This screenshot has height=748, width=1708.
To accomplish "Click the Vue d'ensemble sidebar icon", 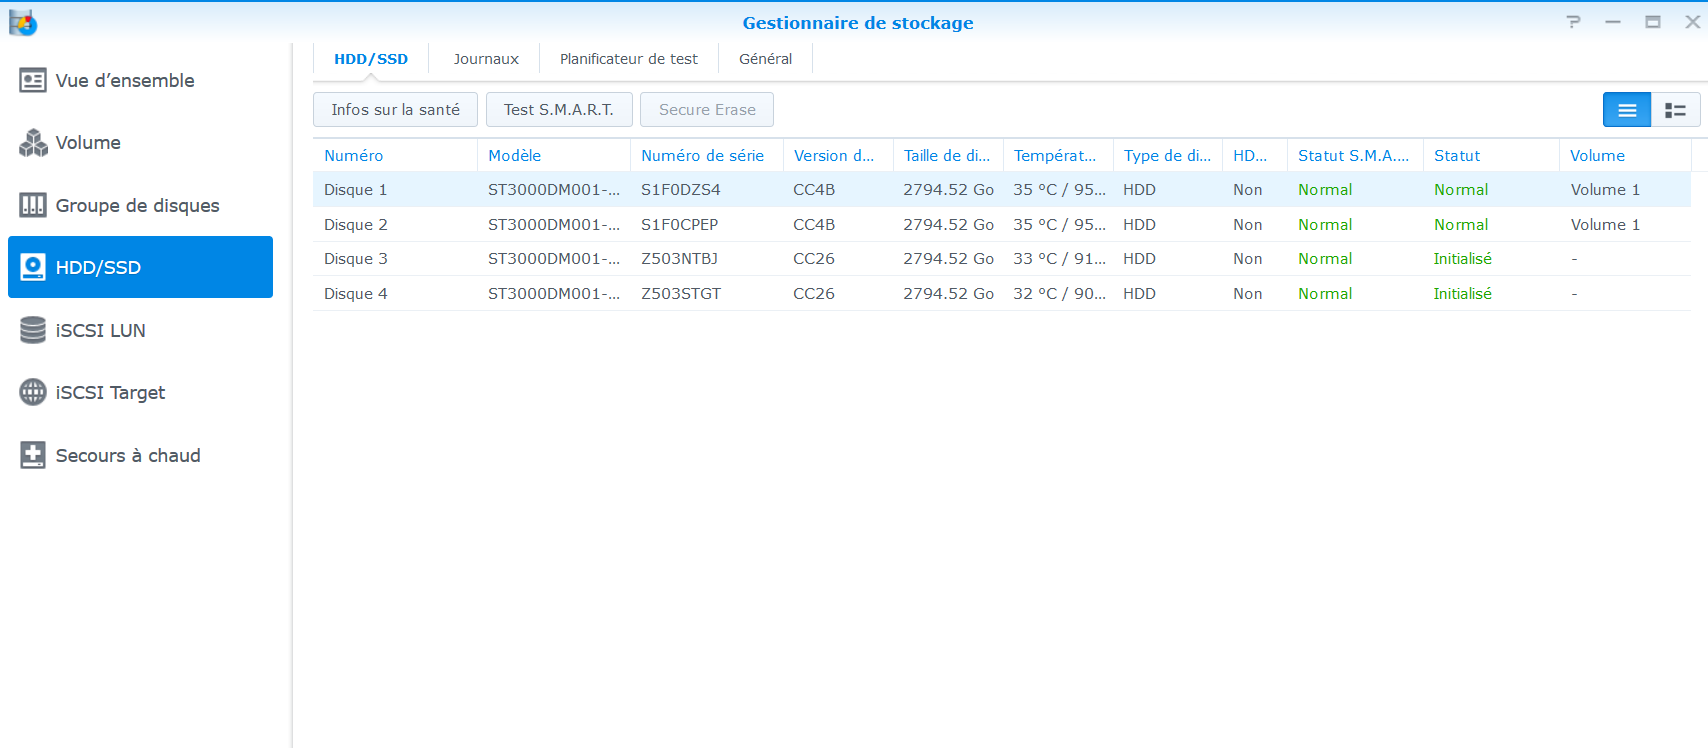I will pos(33,81).
